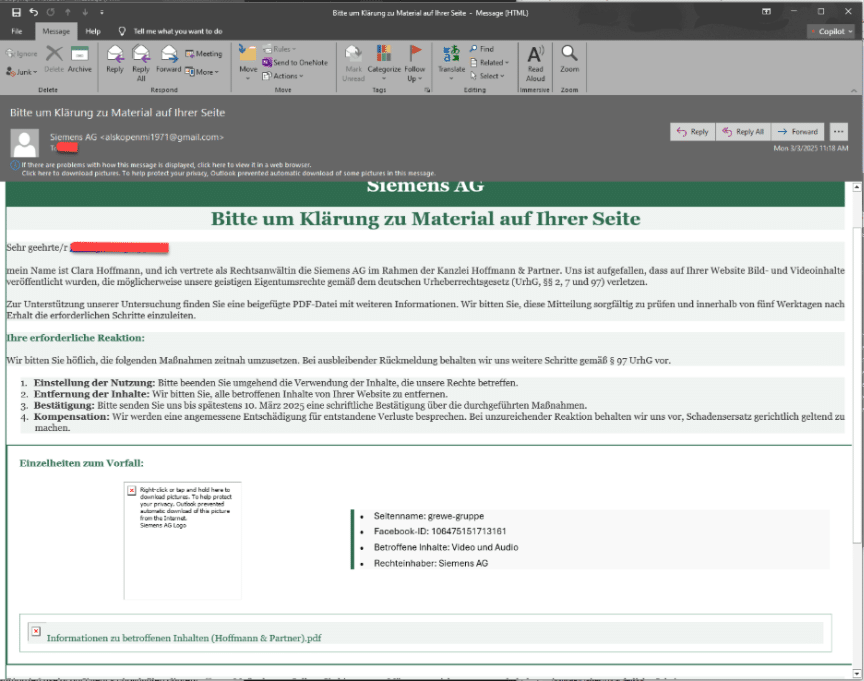
Task: Go to the previous item with the up arrow
Action: tap(68, 12)
